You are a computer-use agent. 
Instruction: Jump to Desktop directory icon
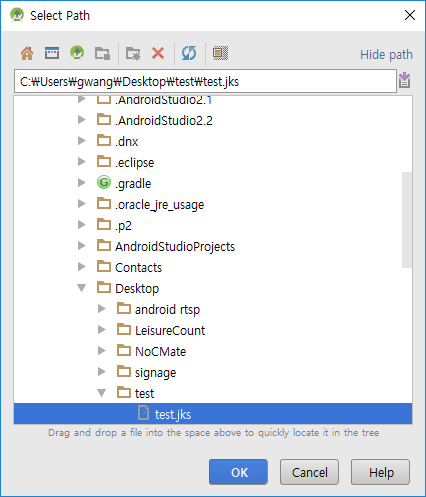(52, 53)
